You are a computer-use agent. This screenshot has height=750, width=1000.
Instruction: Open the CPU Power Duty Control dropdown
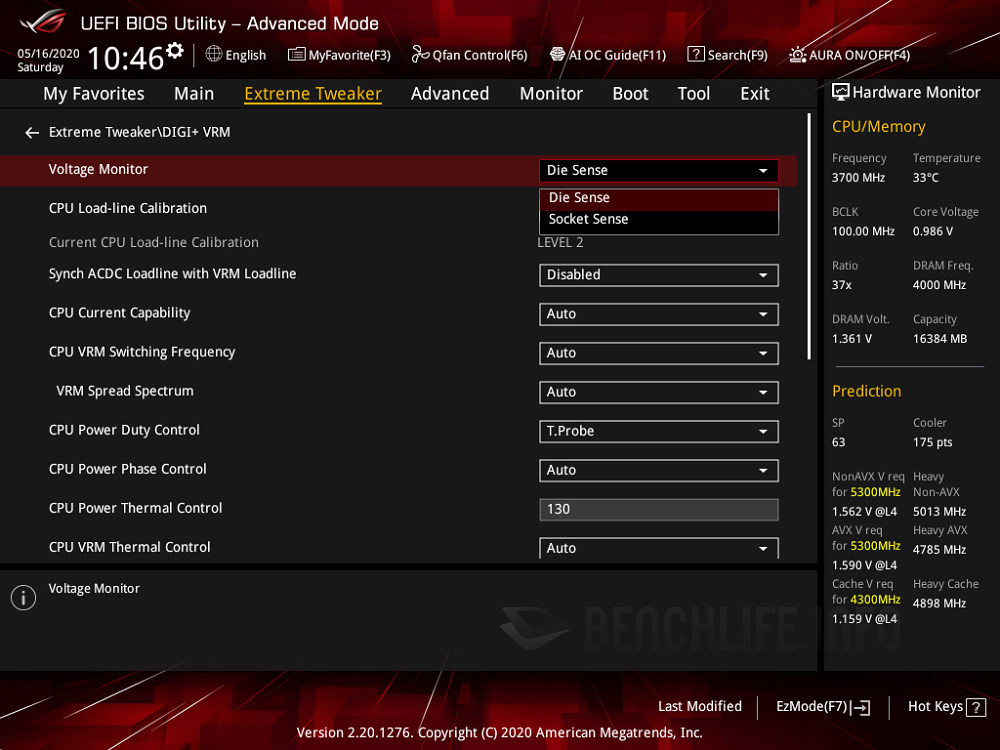pyautogui.click(x=658, y=431)
